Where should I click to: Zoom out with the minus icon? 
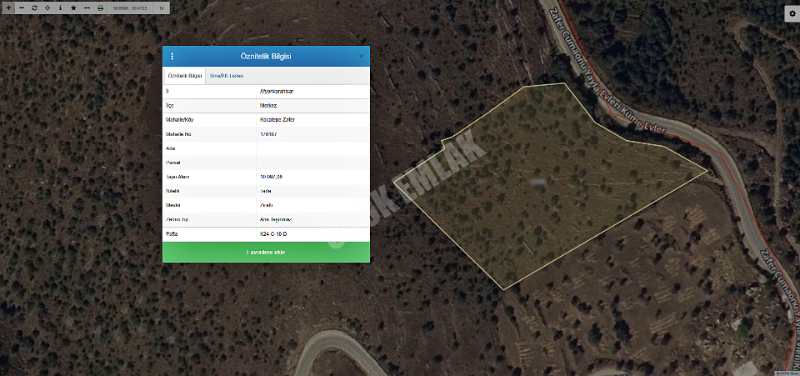21,8
